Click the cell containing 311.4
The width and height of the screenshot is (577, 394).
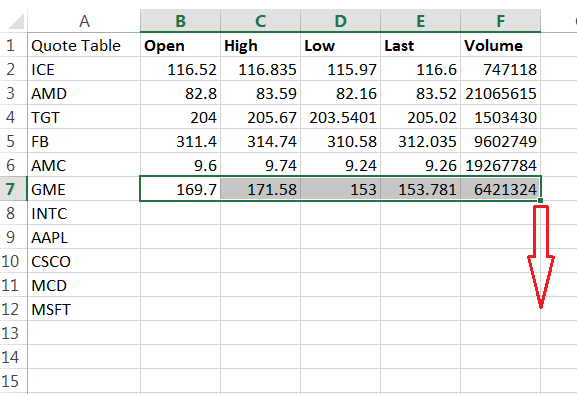[x=180, y=141]
